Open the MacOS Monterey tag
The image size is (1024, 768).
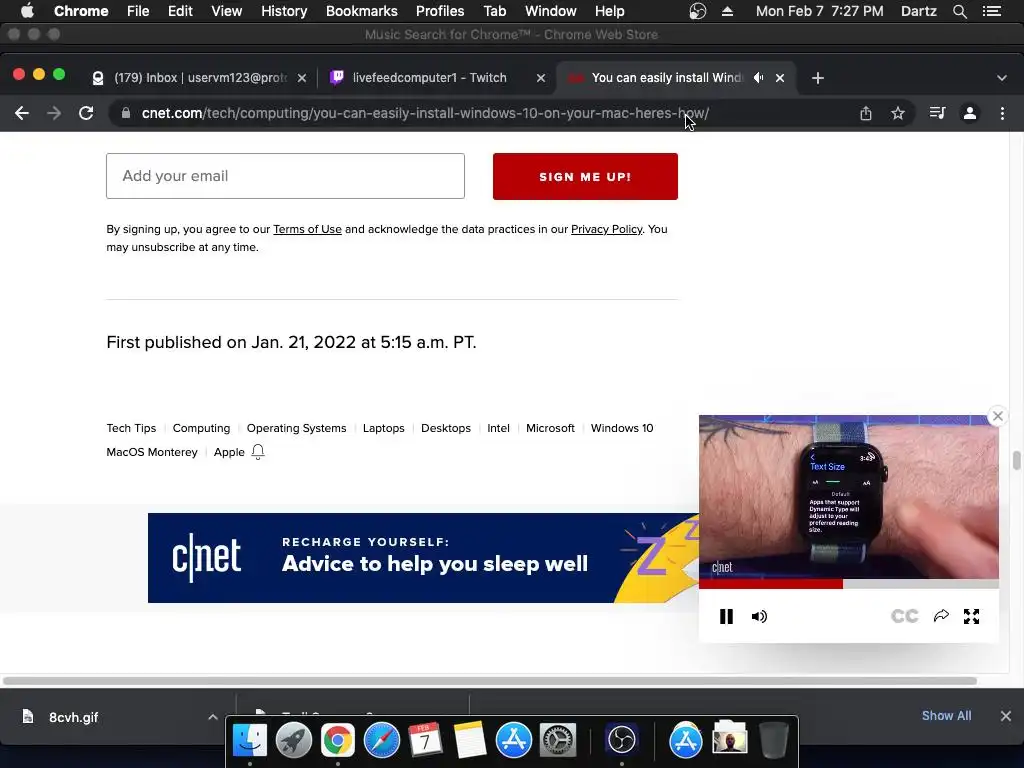pos(152,453)
